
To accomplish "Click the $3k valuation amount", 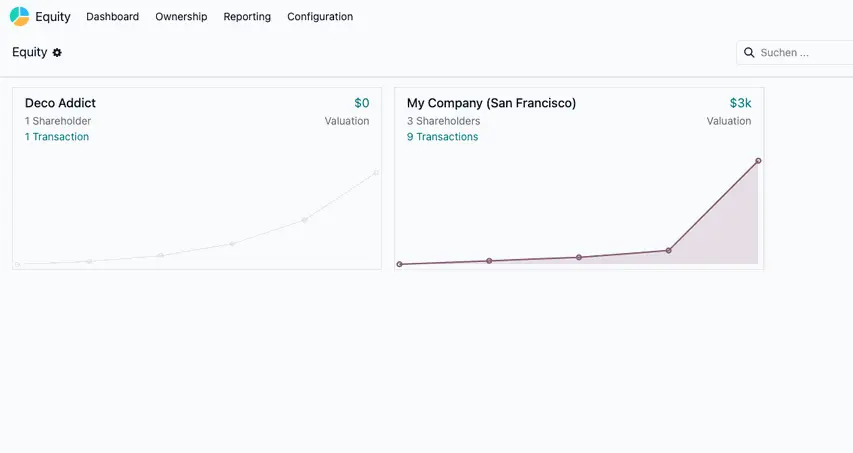I will click(740, 103).
